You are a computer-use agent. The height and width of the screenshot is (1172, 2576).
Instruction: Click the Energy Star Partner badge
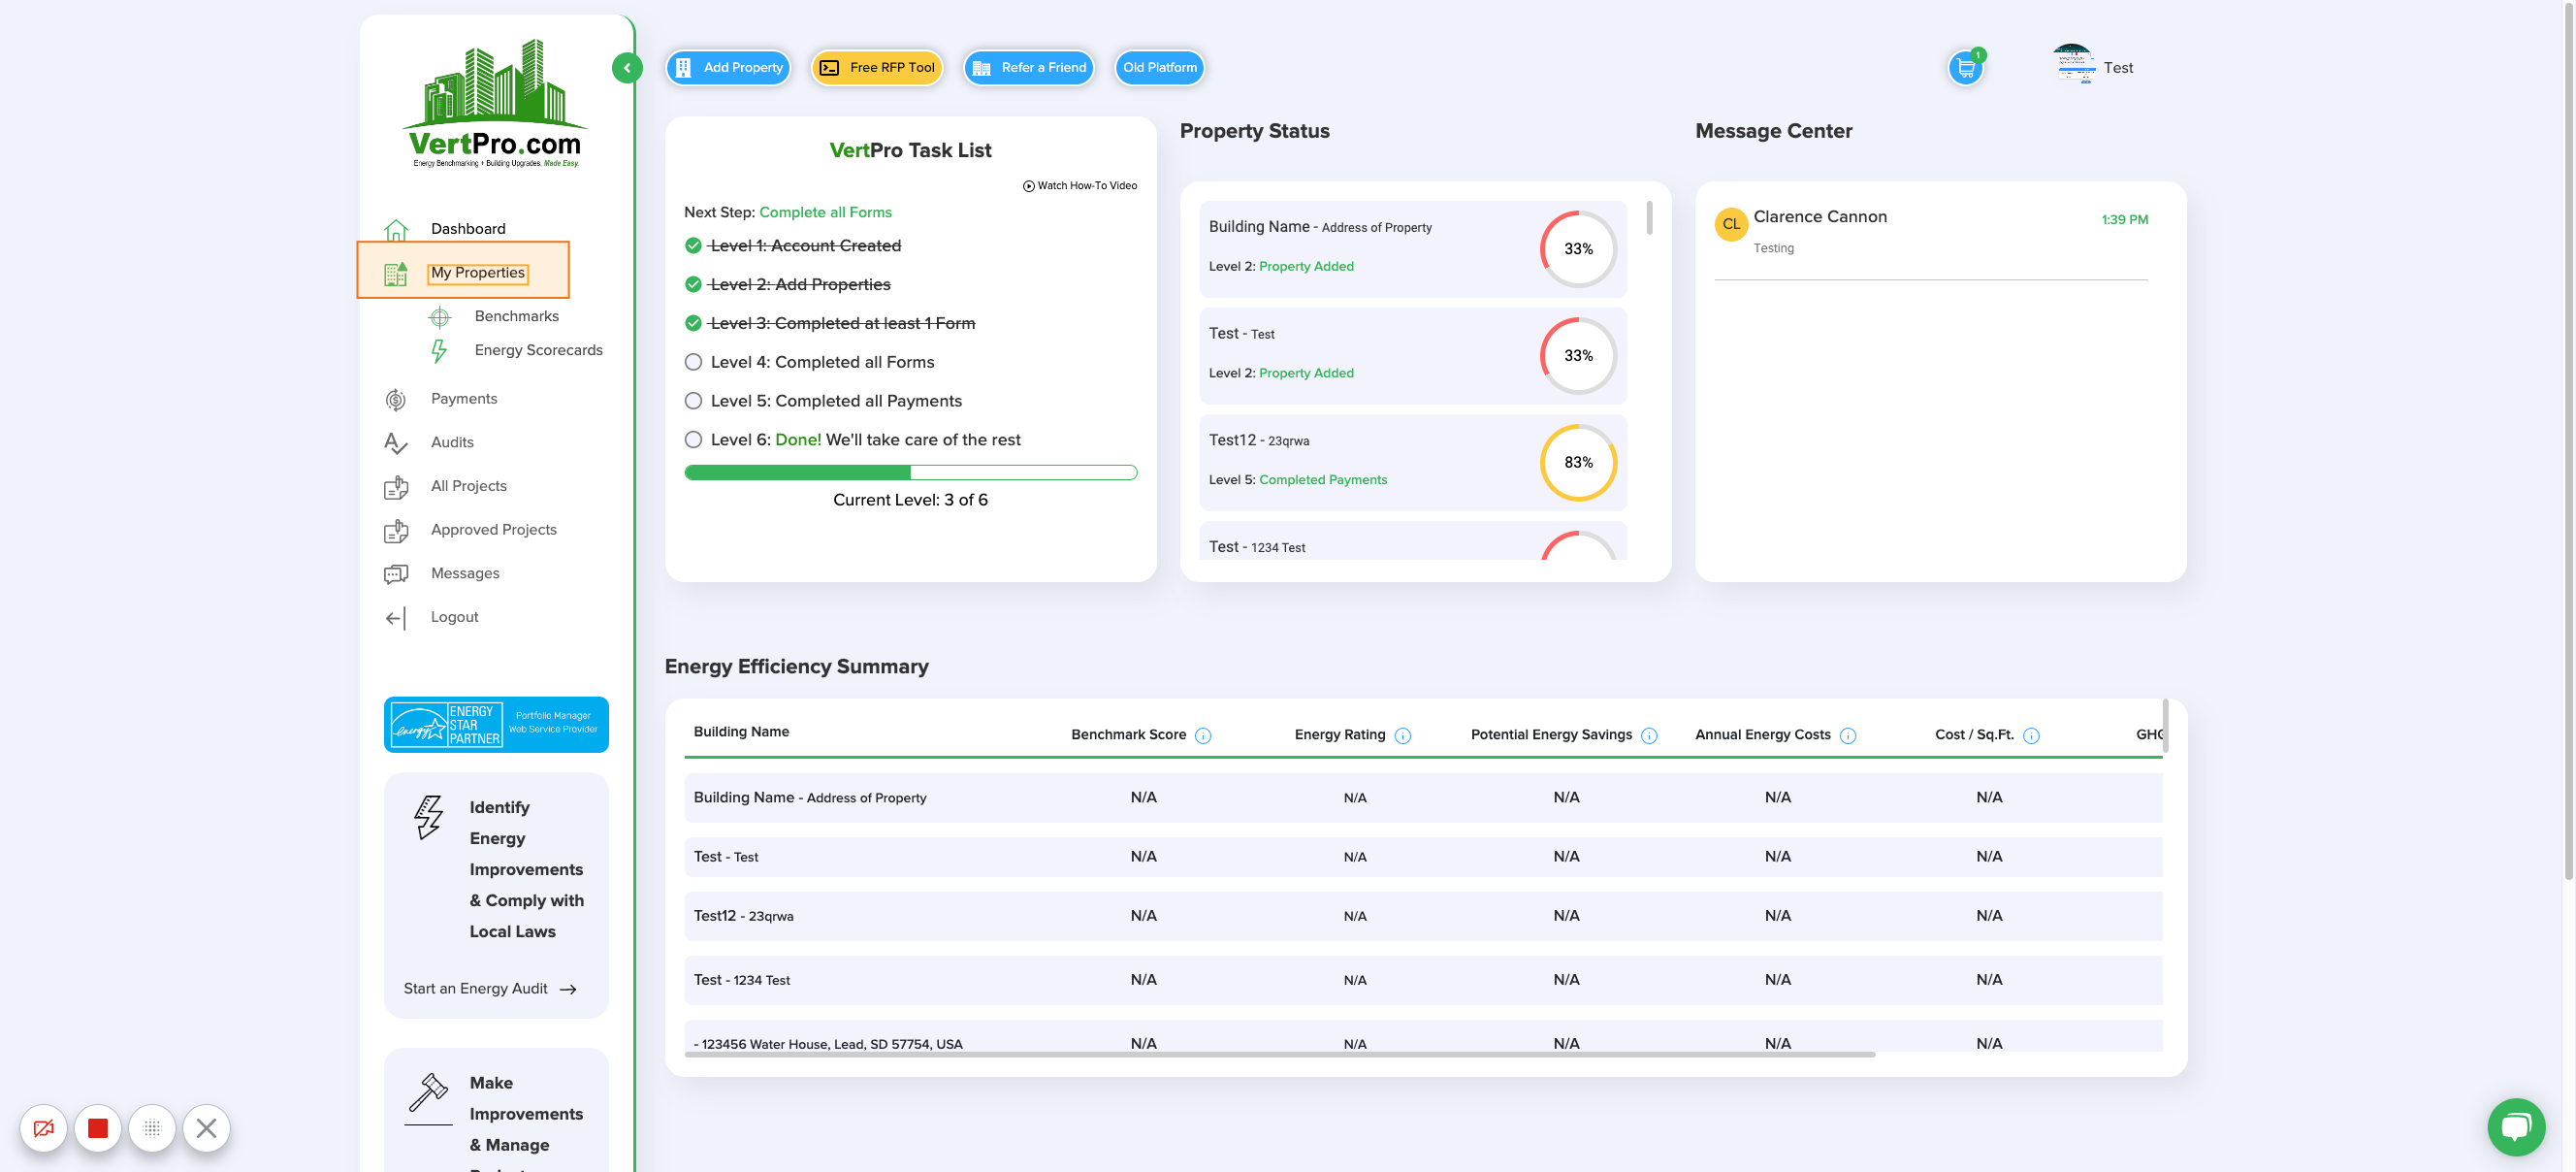496,725
